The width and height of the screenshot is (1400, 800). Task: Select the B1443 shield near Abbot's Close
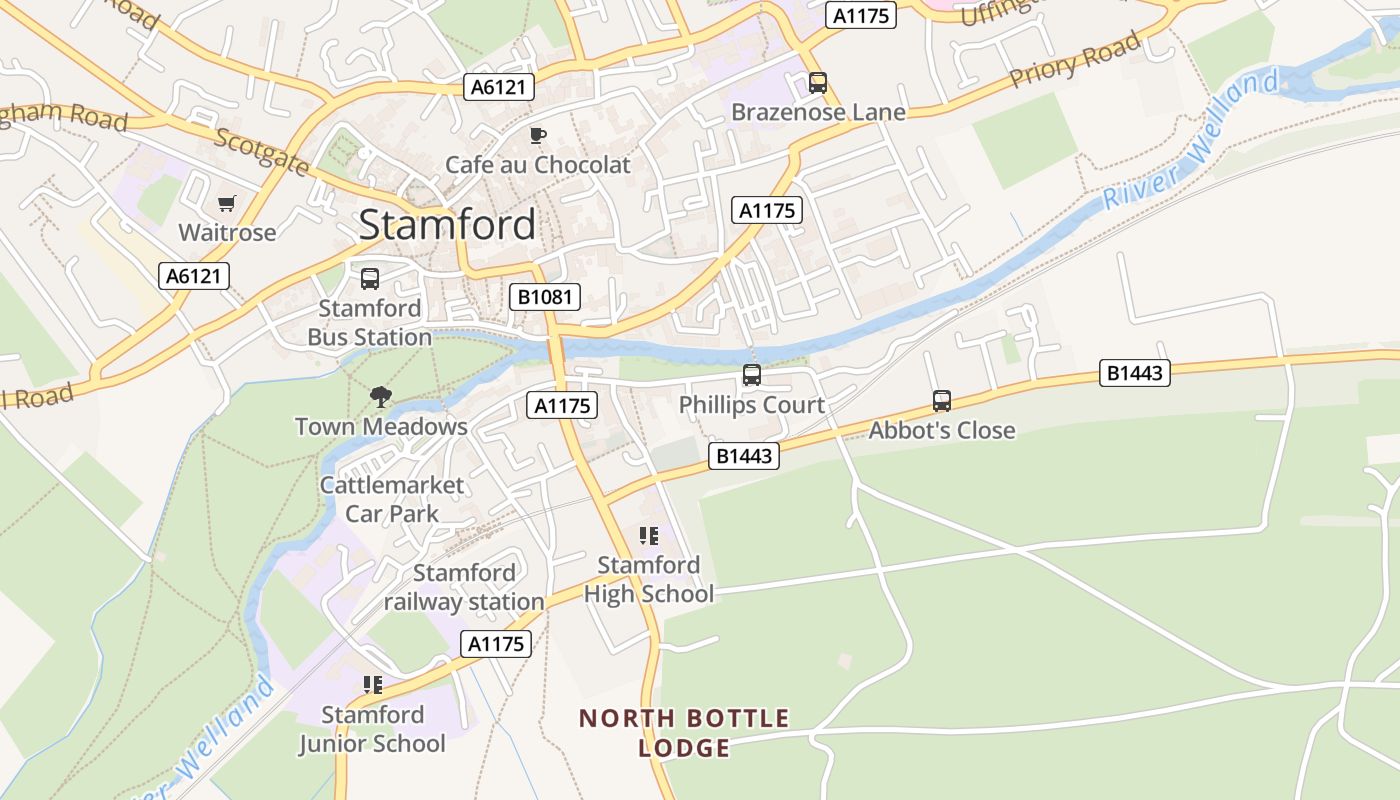click(1135, 373)
